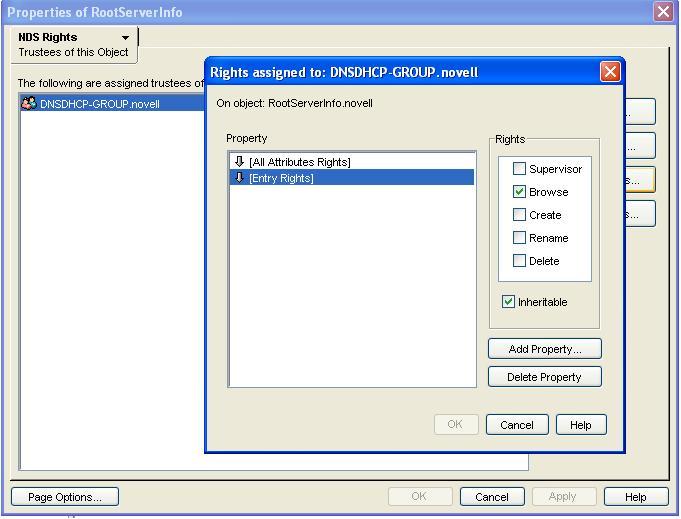Enable the Create right checkbox
Image resolution: width=681 pixels, height=519 pixels.
tap(519, 215)
